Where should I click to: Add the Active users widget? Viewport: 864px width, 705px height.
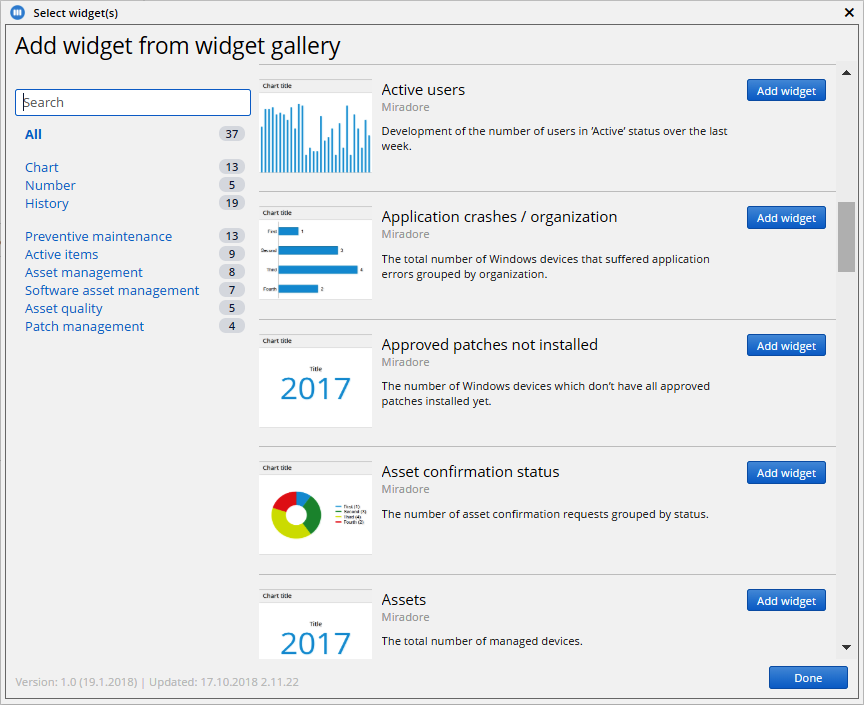click(786, 90)
